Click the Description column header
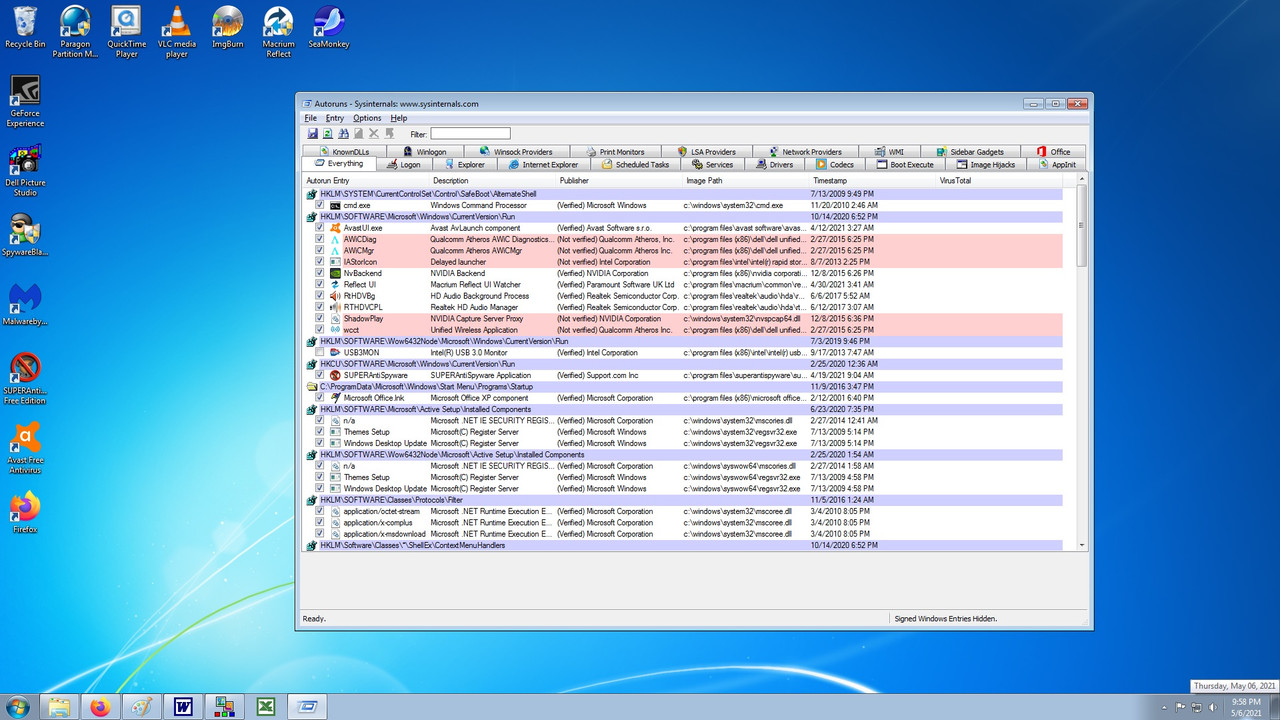The height and width of the screenshot is (720, 1280). tap(492, 181)
